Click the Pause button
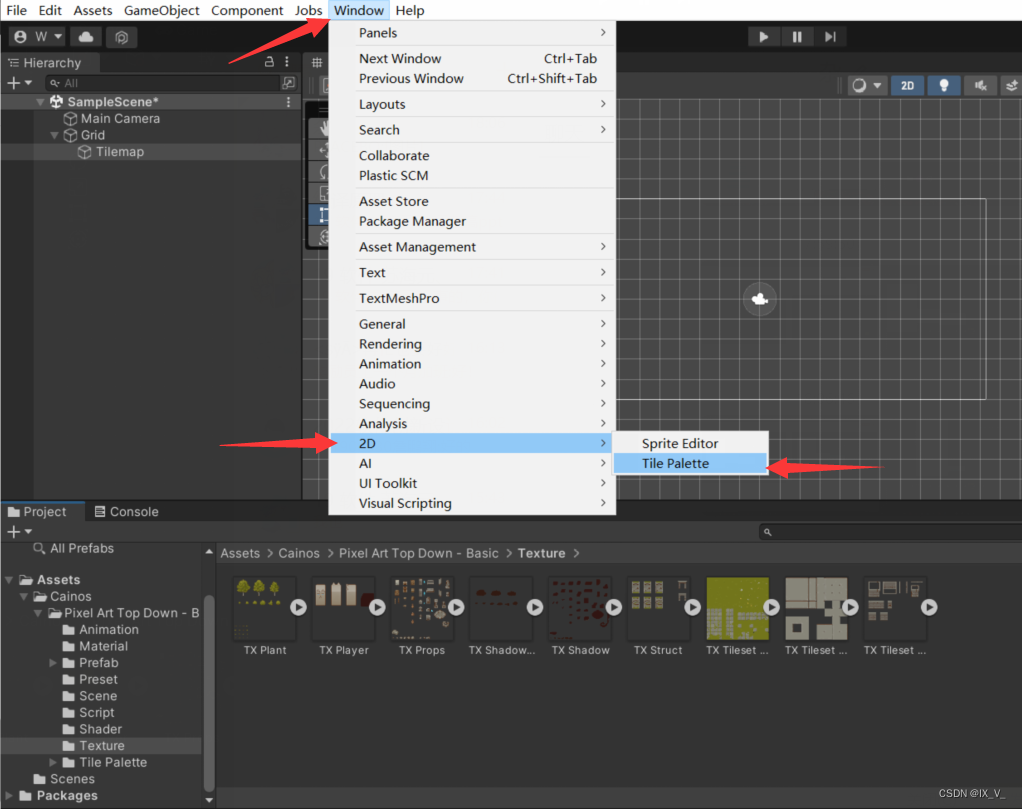The image size is (1022, 809). [x=796, y=37]
